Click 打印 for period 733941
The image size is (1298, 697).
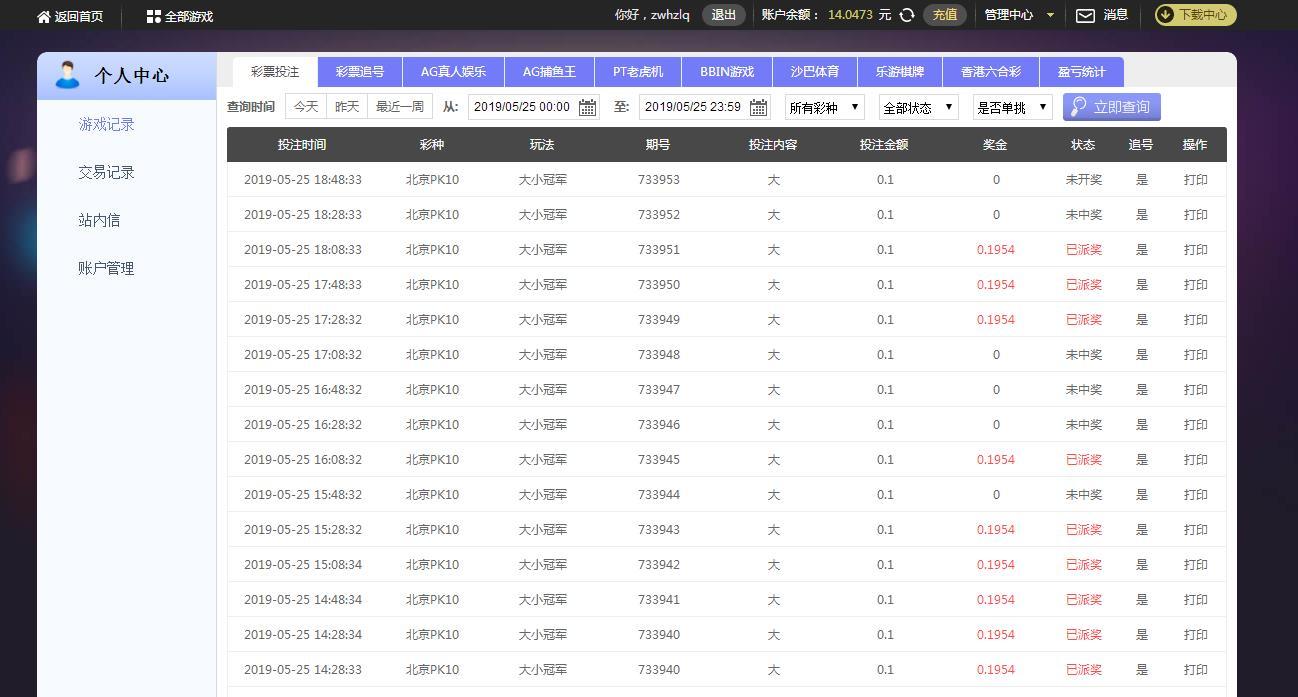click(1195, 600)
